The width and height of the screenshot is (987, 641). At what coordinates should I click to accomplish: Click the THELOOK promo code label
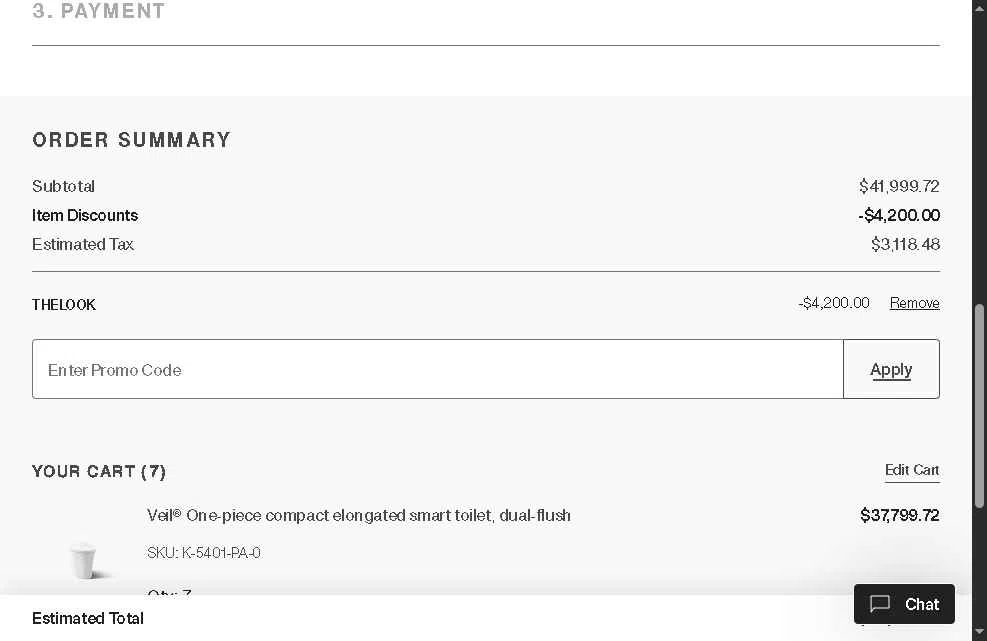point(64,305)
